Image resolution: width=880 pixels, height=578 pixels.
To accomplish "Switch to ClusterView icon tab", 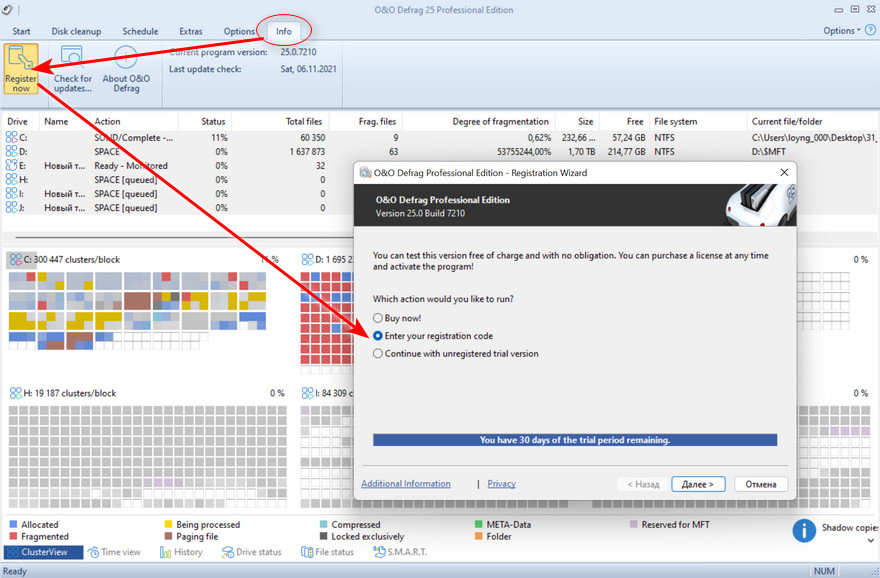I will pos(43,552).
